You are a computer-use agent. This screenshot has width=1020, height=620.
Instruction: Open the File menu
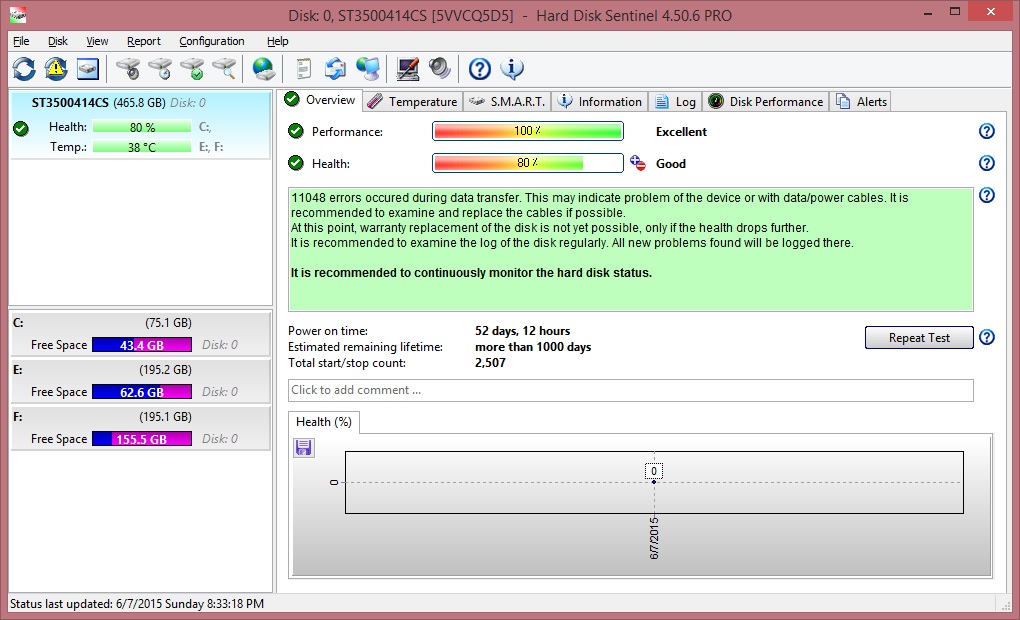pyautogui.click(x=21, y=41)
